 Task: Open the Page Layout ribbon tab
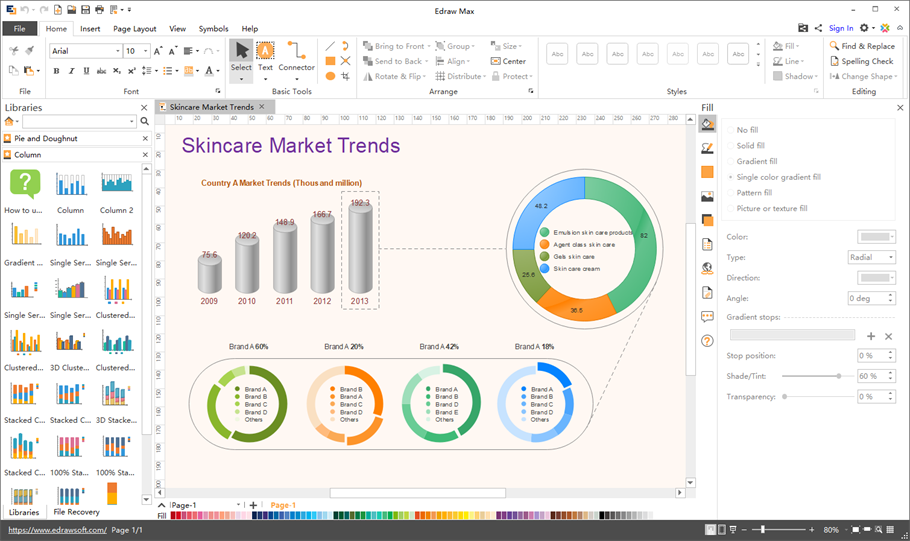(134, 29)
